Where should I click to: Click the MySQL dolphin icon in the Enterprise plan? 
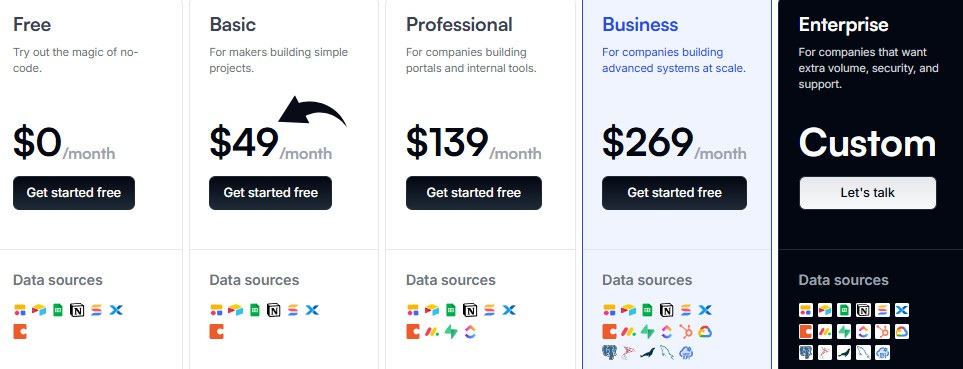point(864,352)
